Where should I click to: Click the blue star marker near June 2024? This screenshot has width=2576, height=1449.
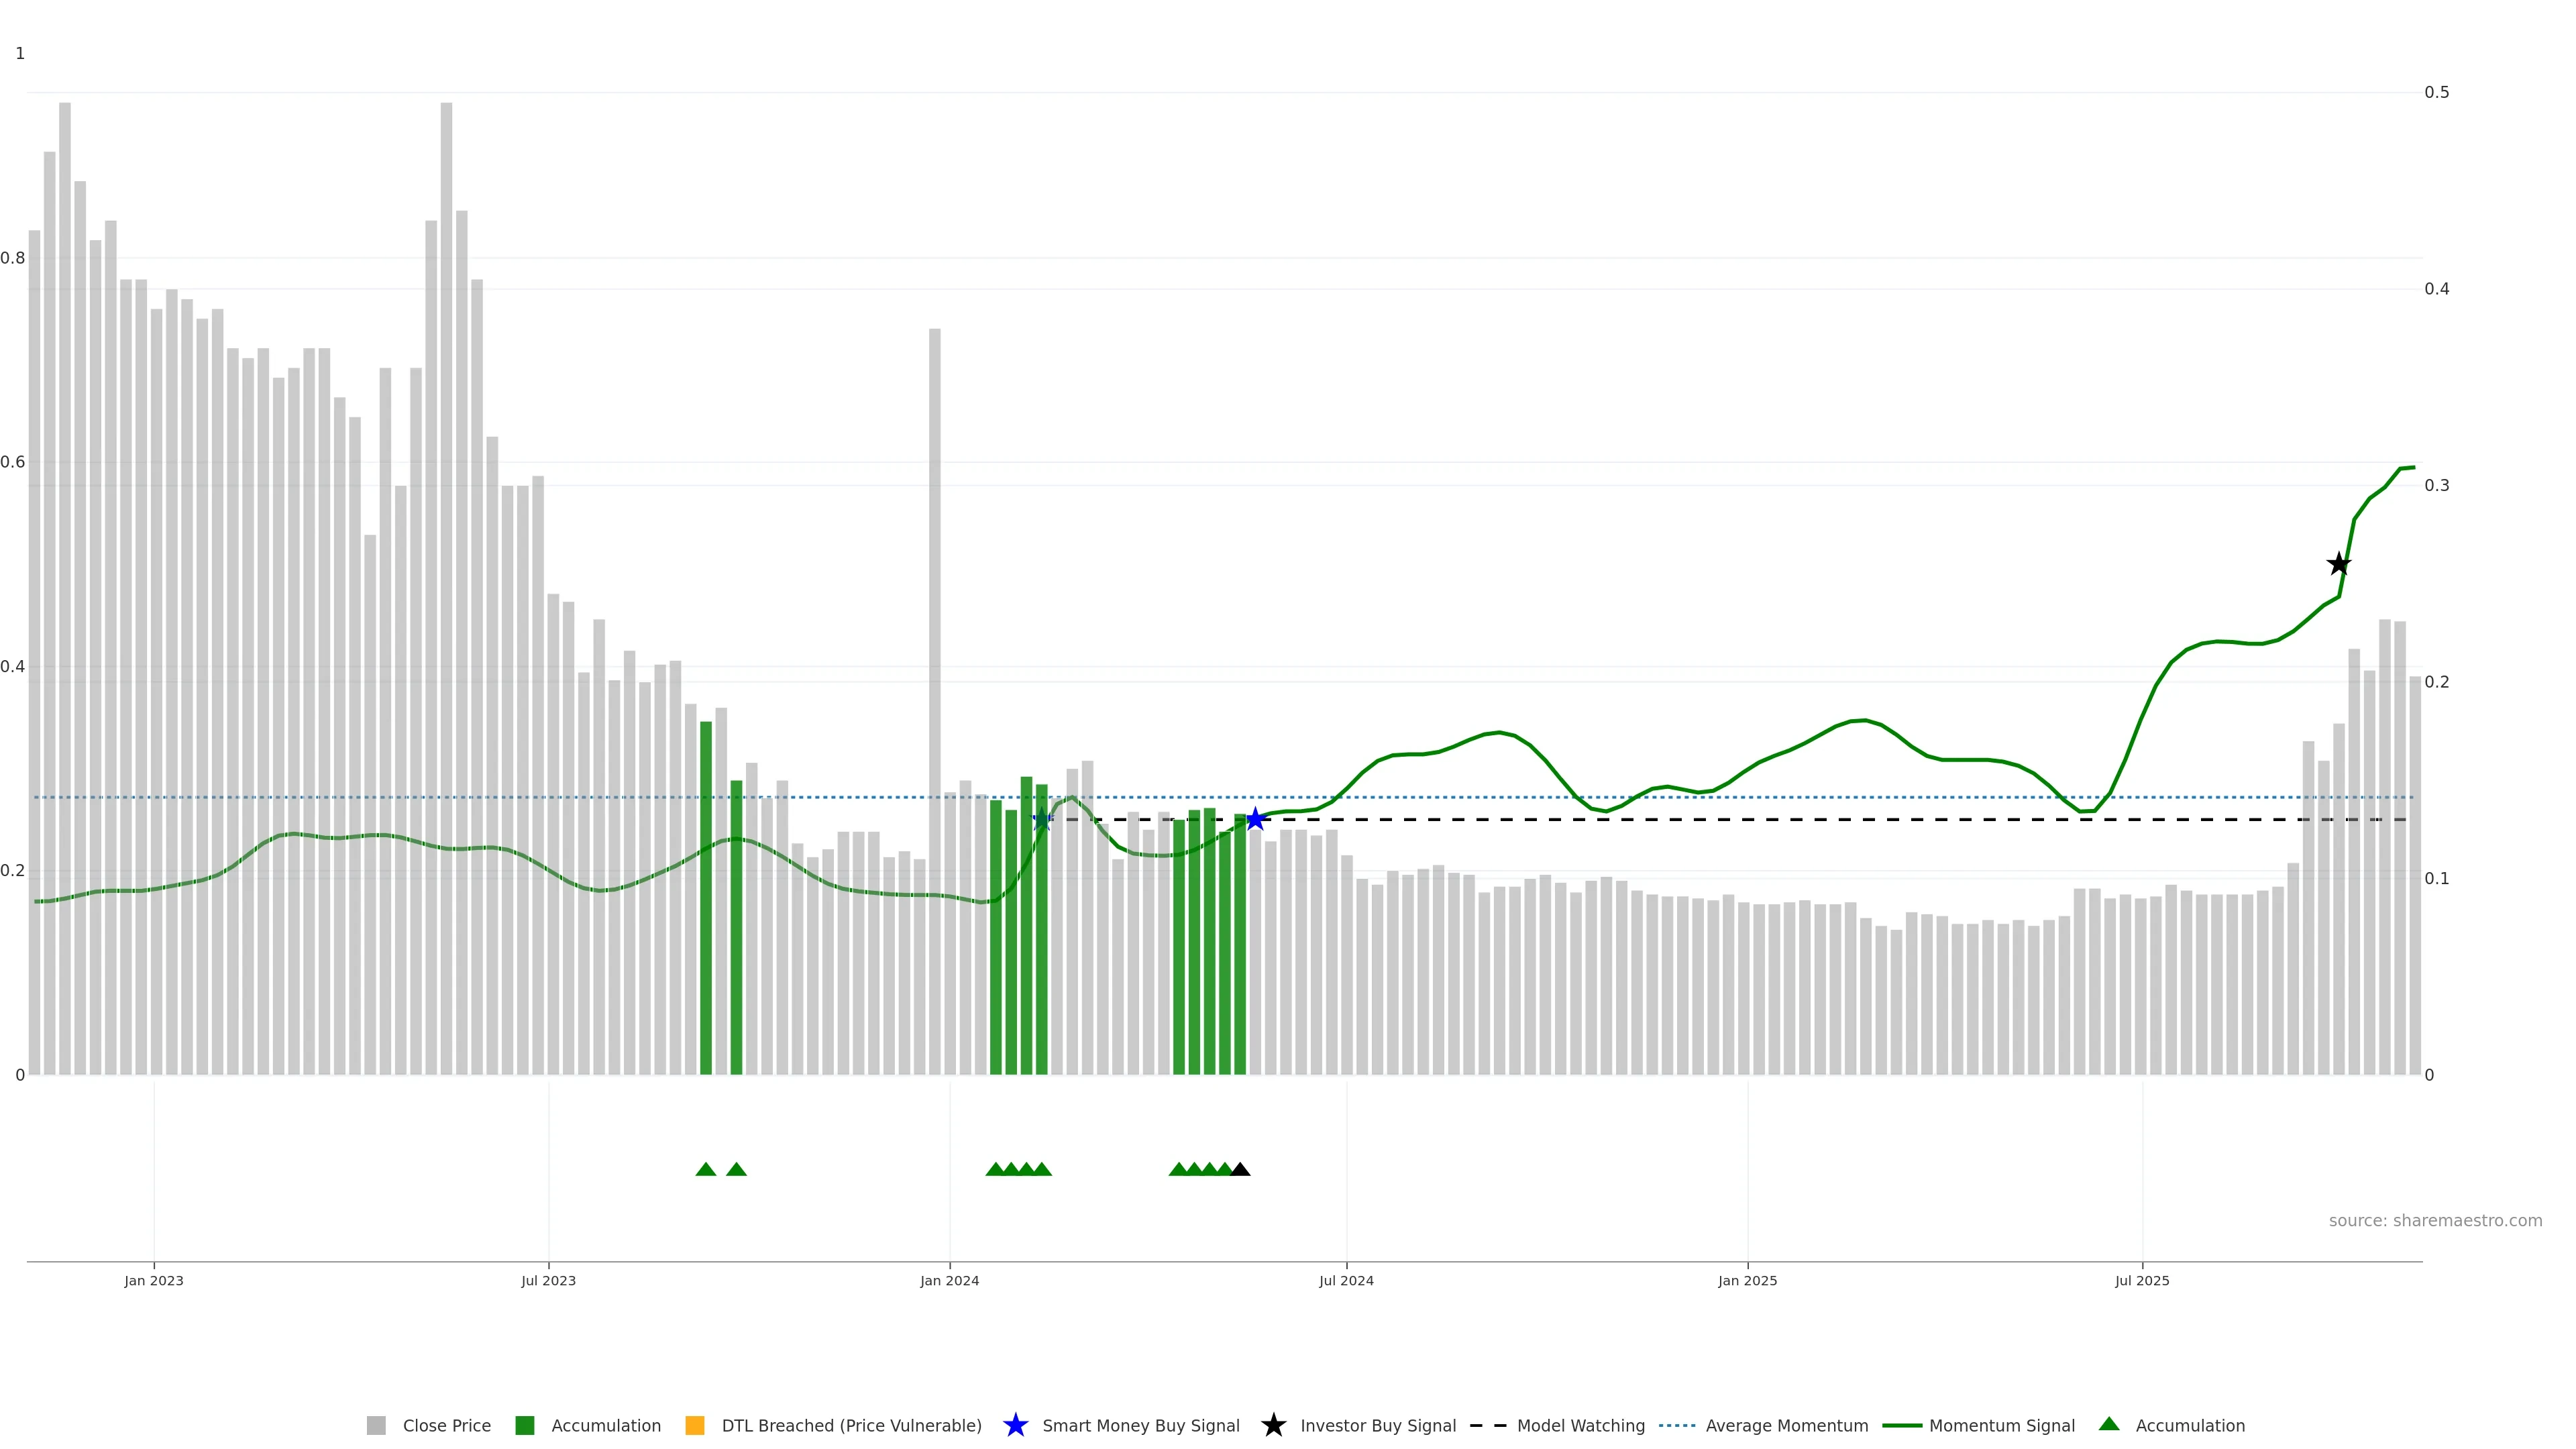point(1255,819)
